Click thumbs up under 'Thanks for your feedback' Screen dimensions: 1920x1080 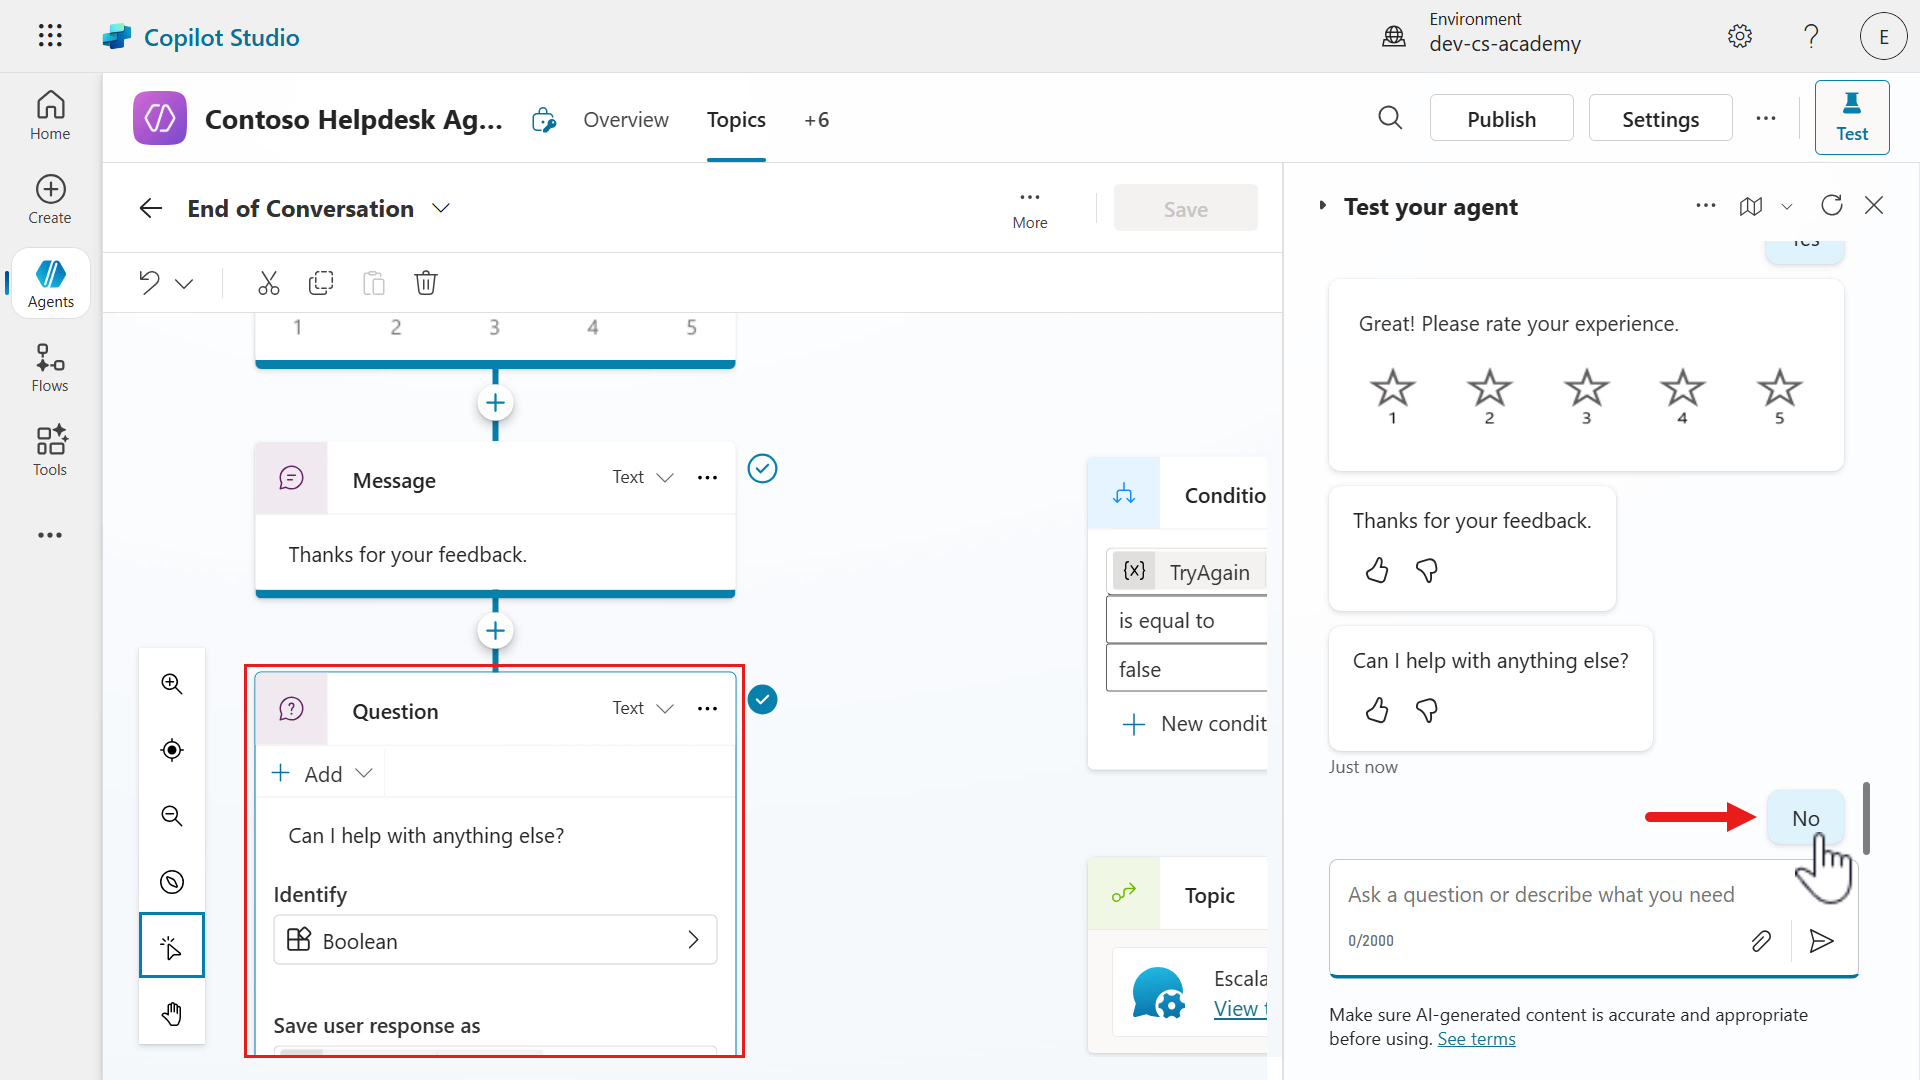point(1377,570)
